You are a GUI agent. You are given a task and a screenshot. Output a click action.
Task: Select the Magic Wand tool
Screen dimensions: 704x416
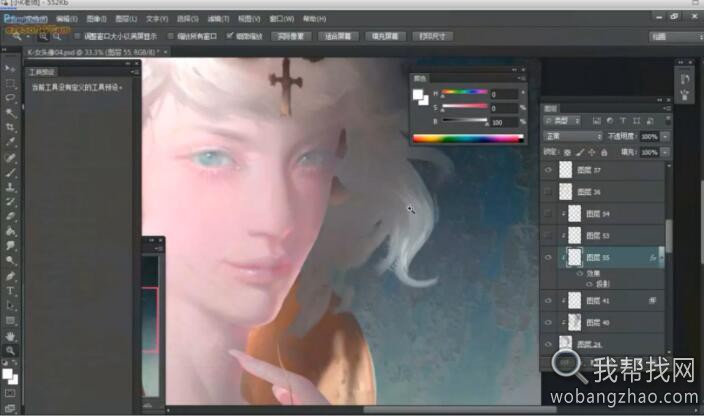tap(10, 113)
